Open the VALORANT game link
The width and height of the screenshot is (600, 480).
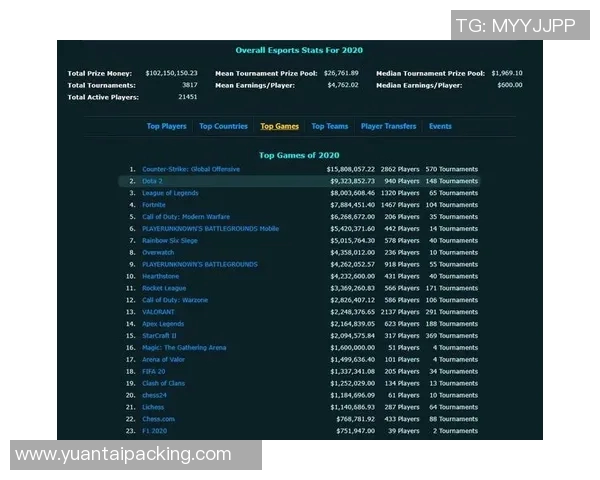coord(158,312)
